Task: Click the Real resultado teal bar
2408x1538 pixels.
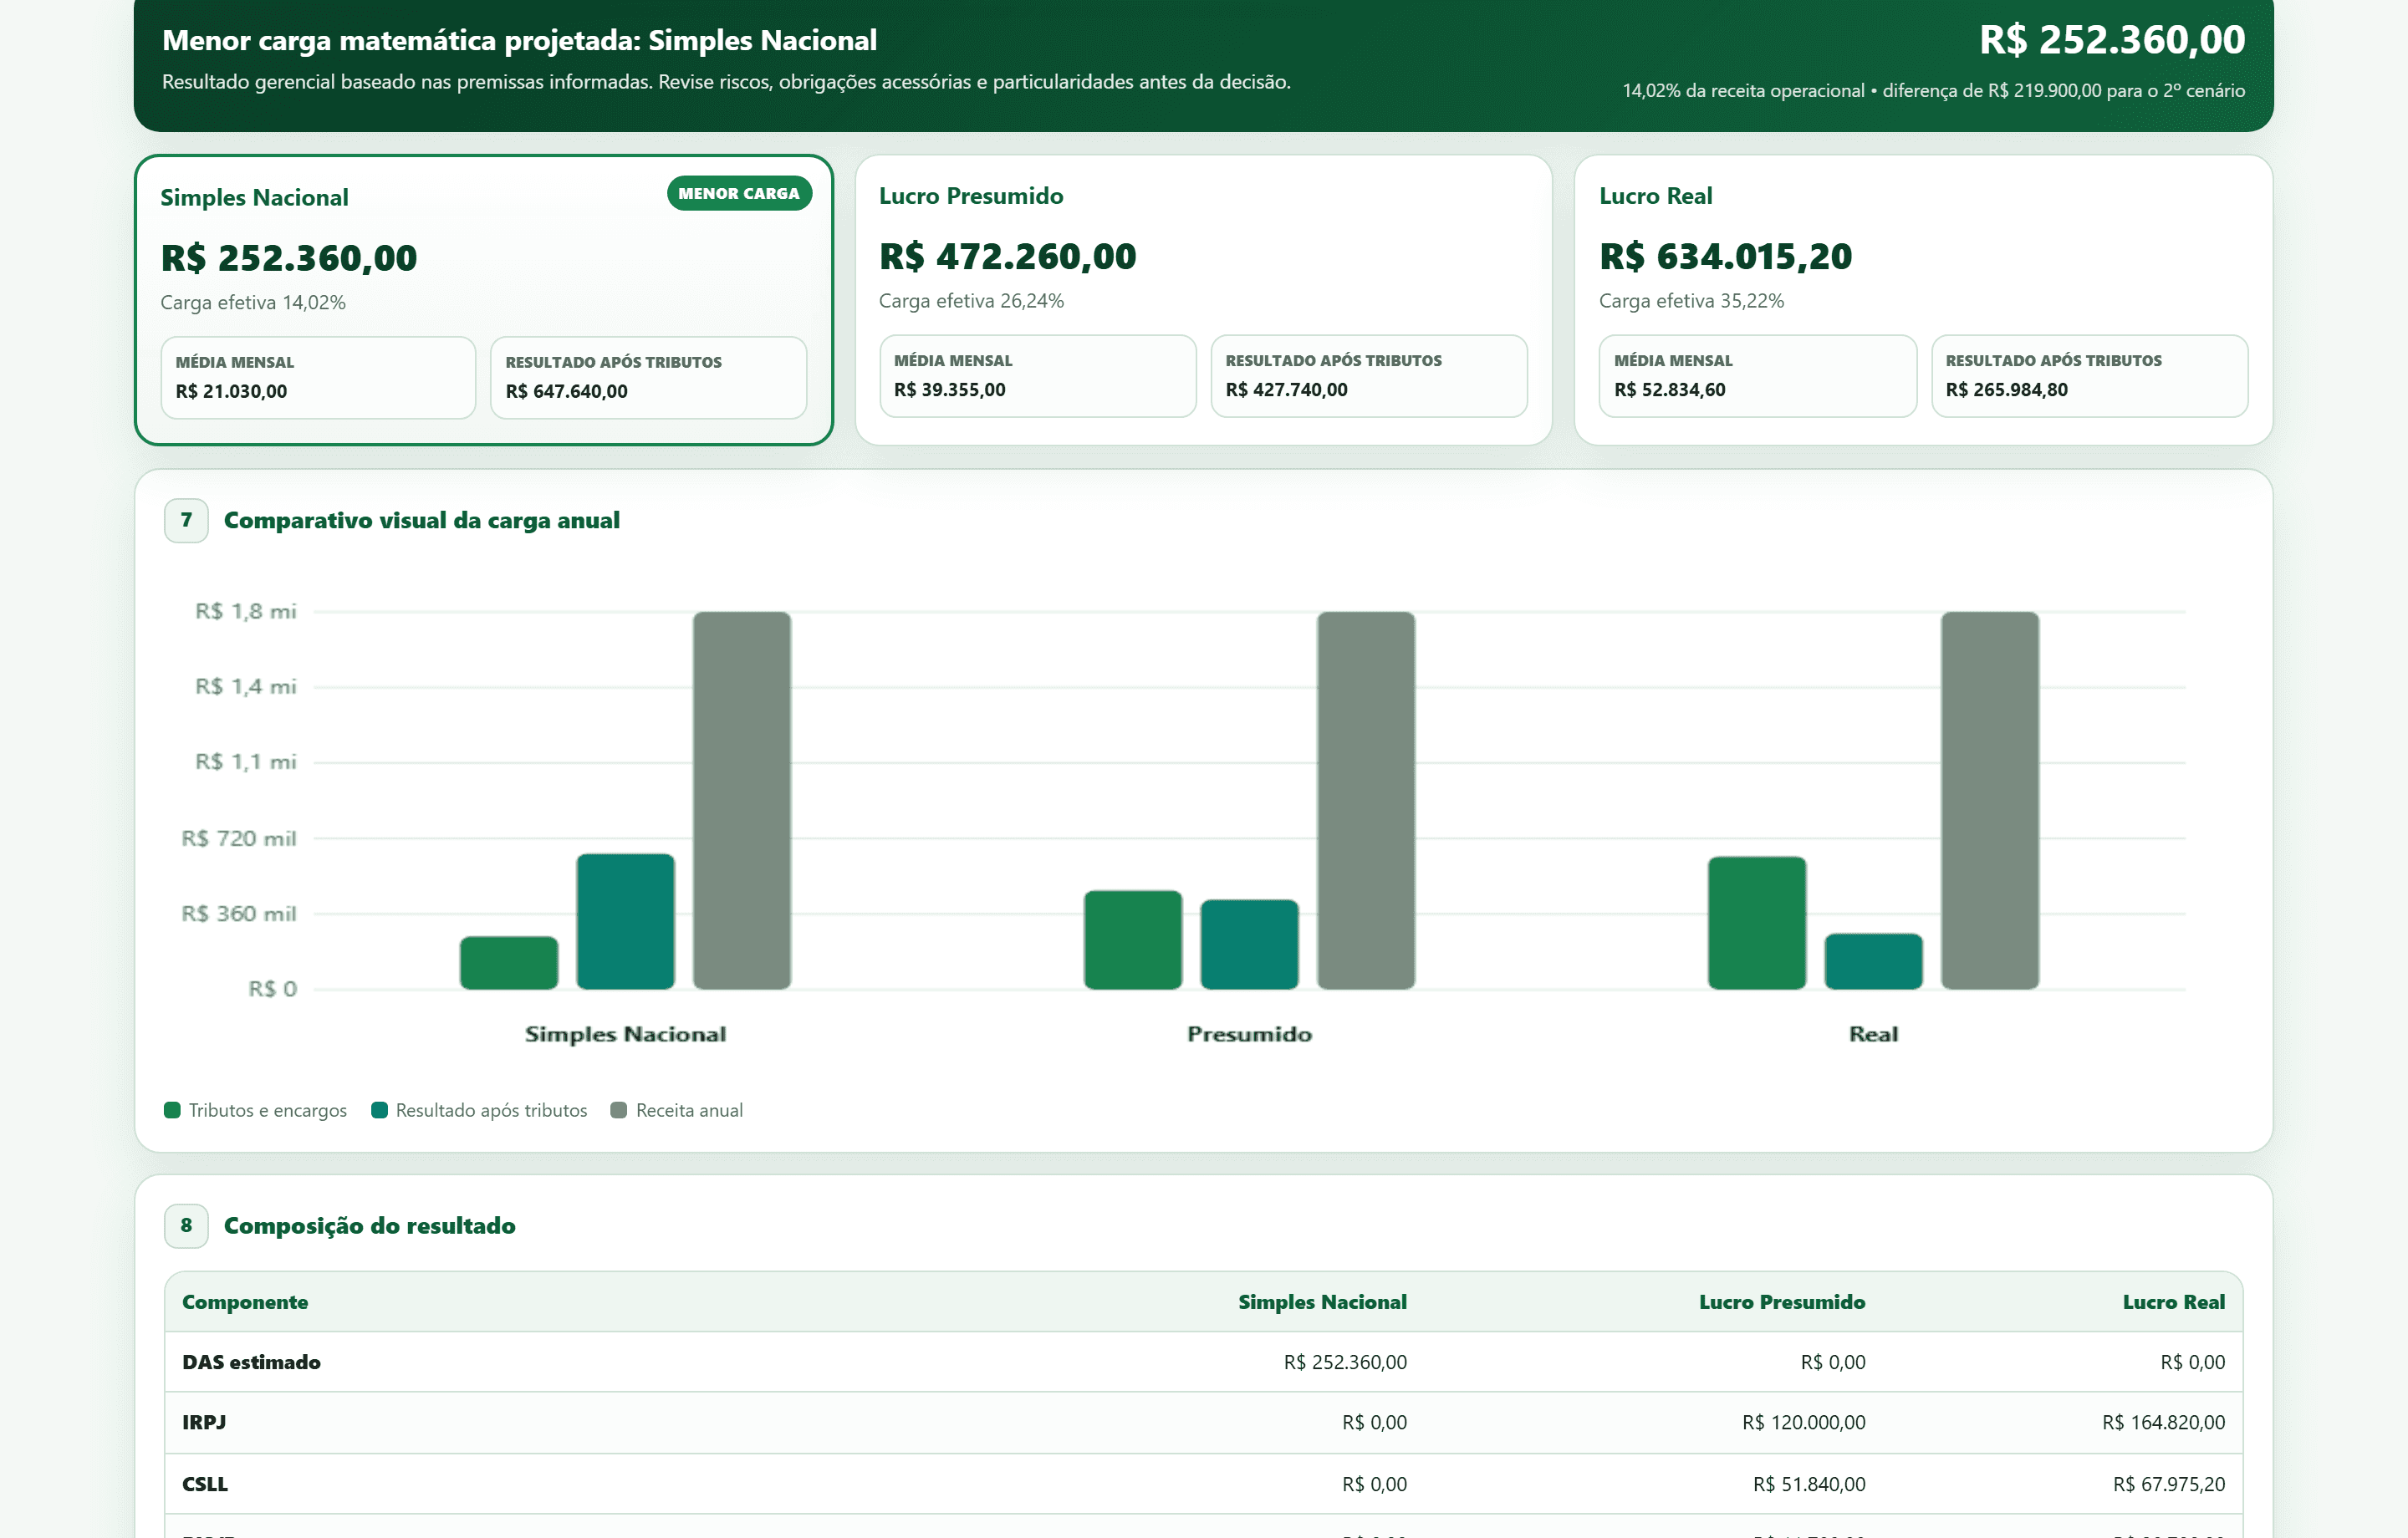Action: [x=1873, y=962]
